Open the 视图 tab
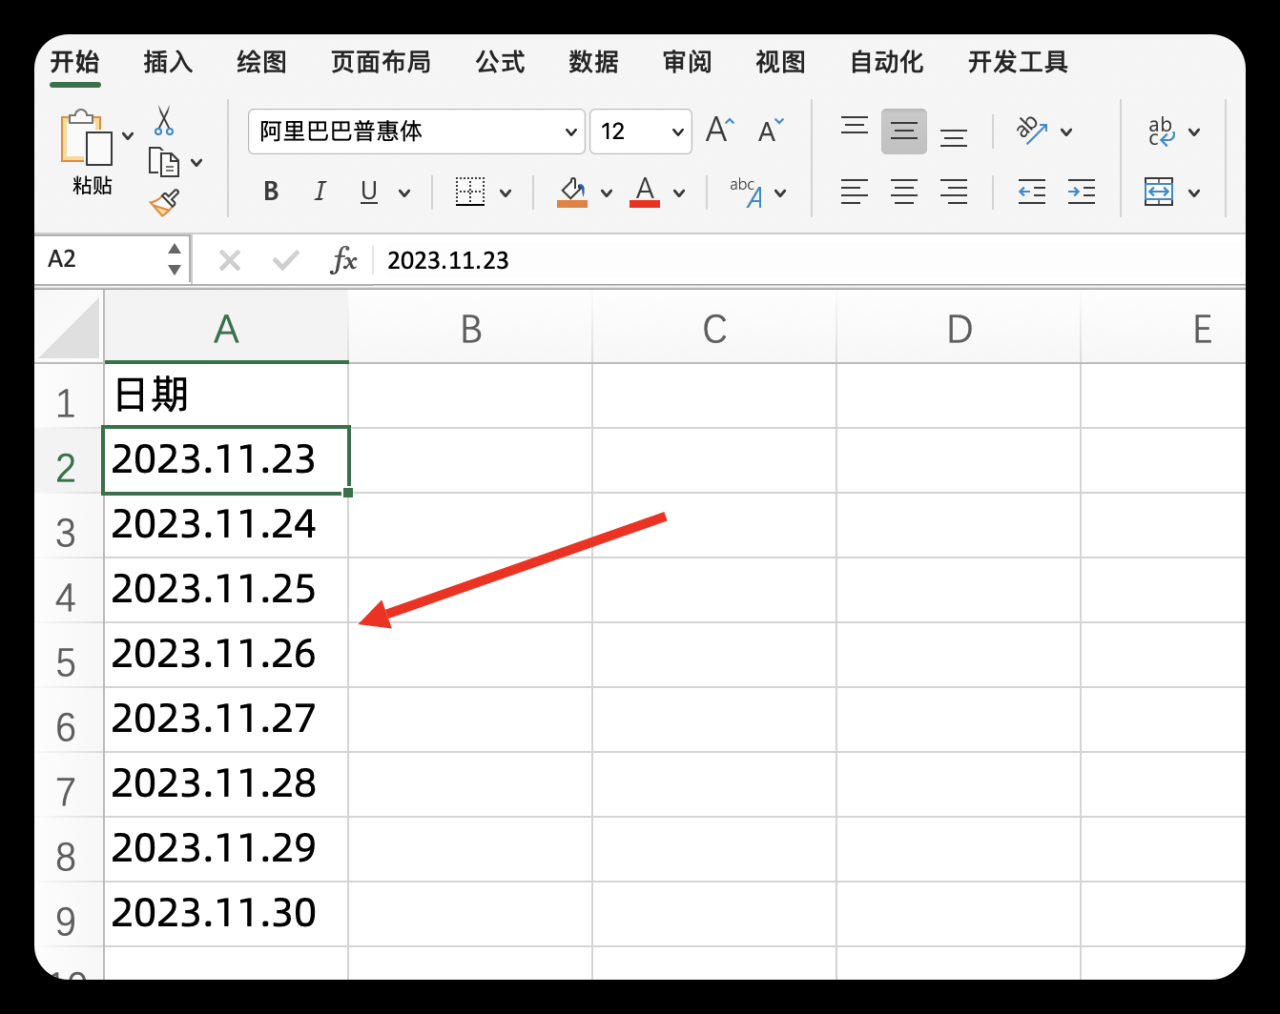1280x1014 pixels. pos(781,62)
